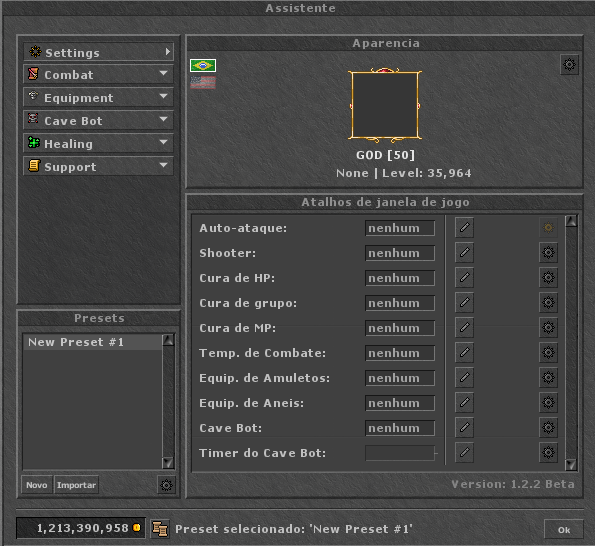The image size is (595, 546).
Task: Open the Settings menu
Action: pyautogui.click(x=98, y=52)
